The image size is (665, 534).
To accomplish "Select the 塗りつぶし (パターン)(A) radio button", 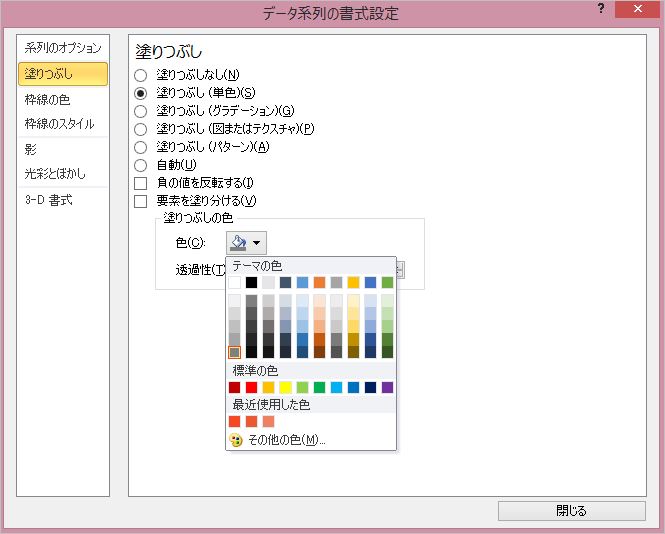I will pyautogui.click(x=140, y=147).
